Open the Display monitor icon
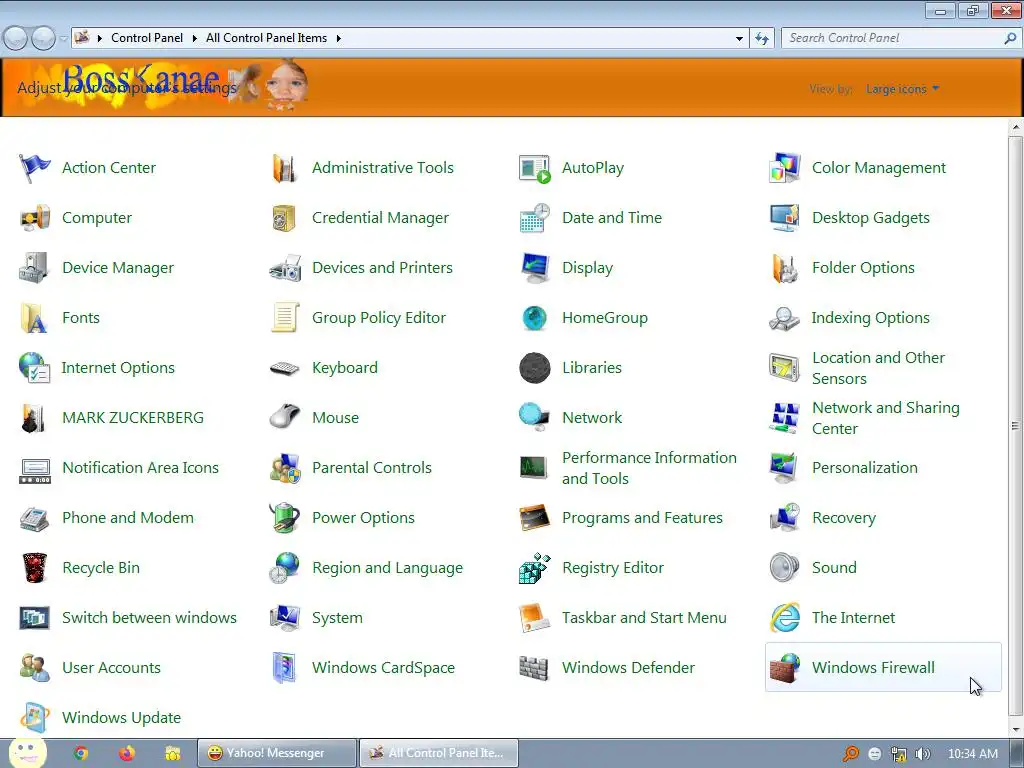Screen dimensions: 1024x768 (x=534, y=268)
